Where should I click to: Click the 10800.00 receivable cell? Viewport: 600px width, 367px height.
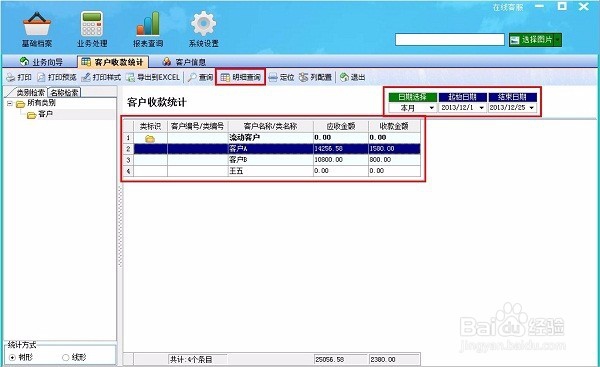[x=341, y=160]
